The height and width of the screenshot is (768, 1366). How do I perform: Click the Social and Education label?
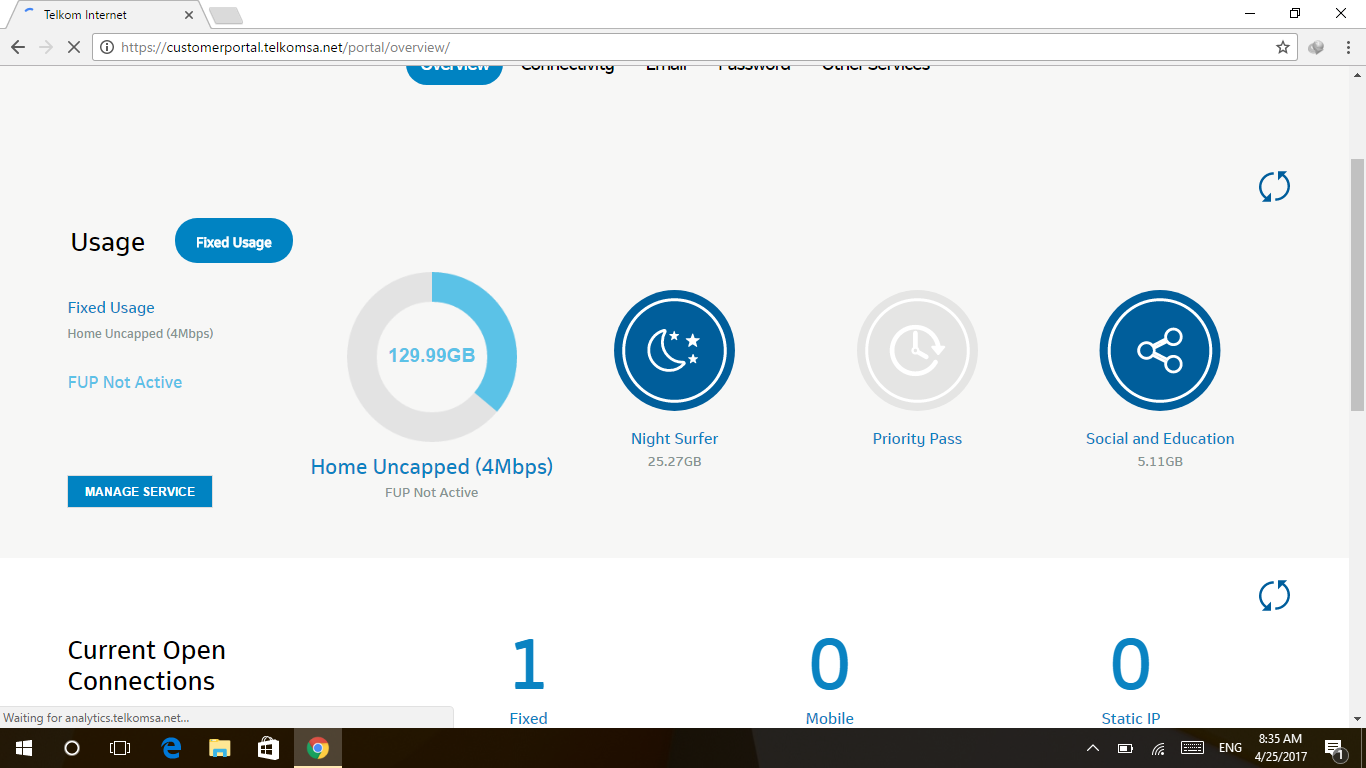click(x=1160, y=439)
